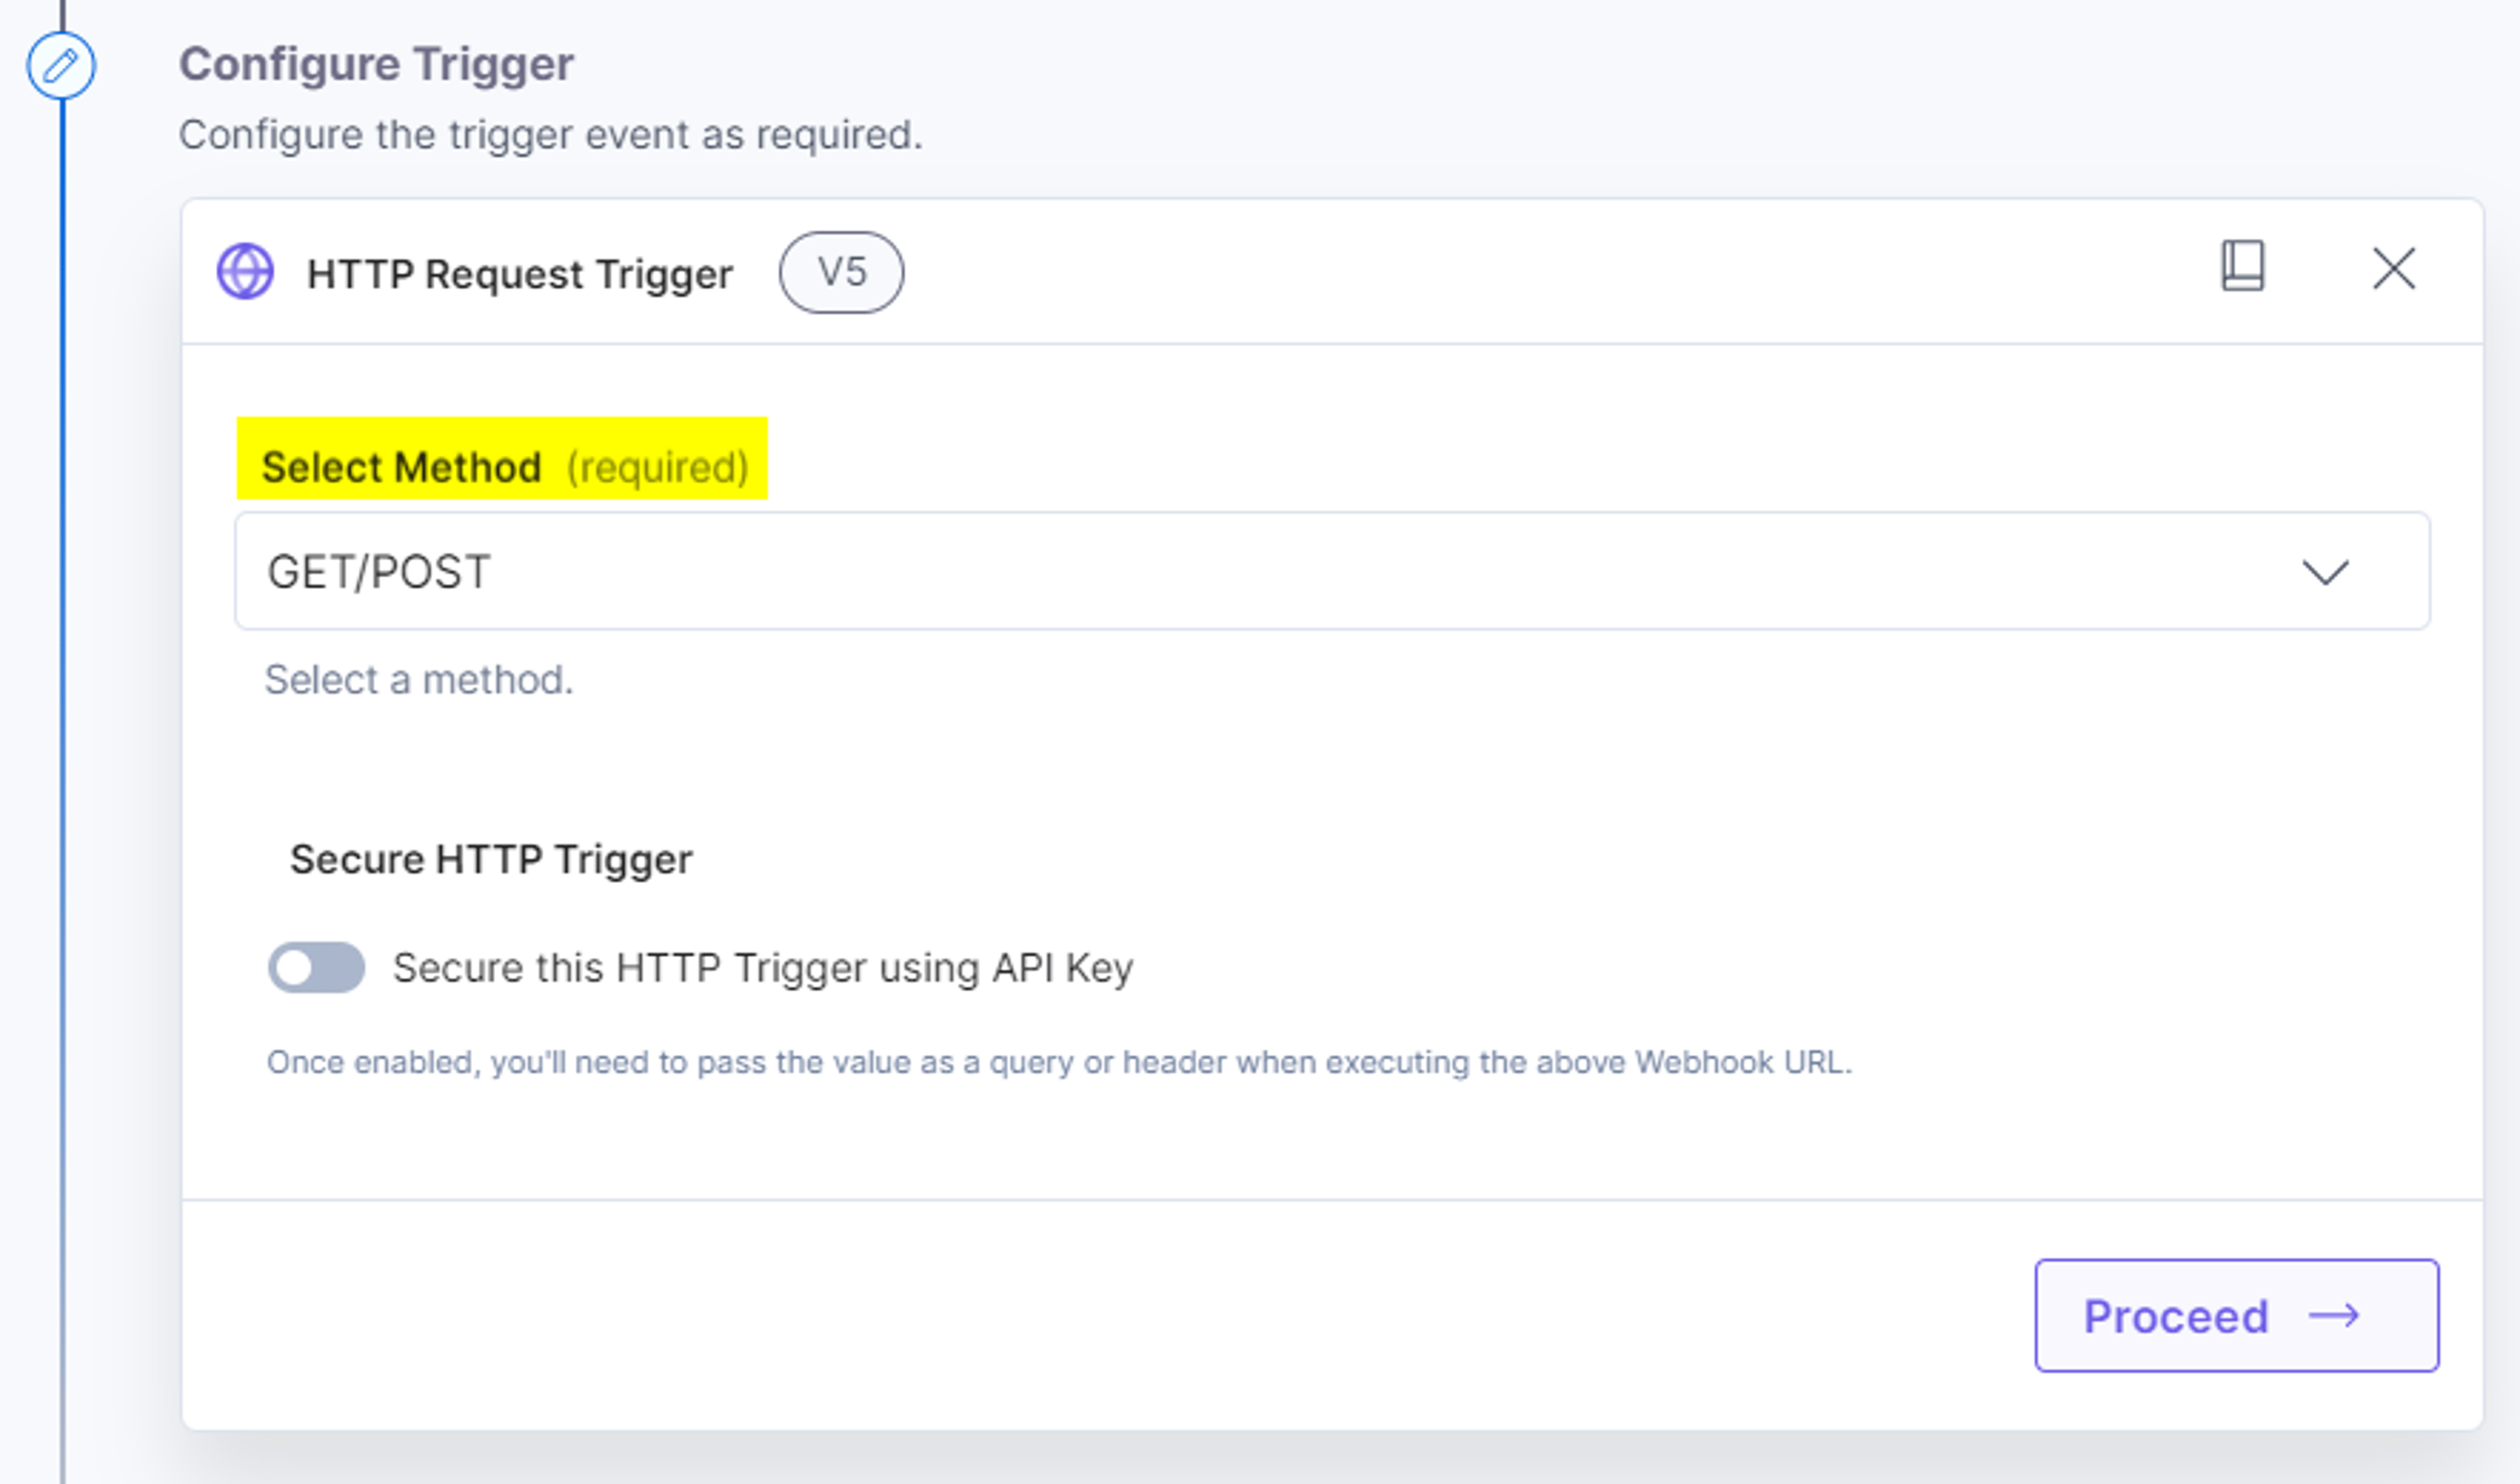Click the V5 version badge
The width and height of the screenshot is (2520, 1484).
841,272
